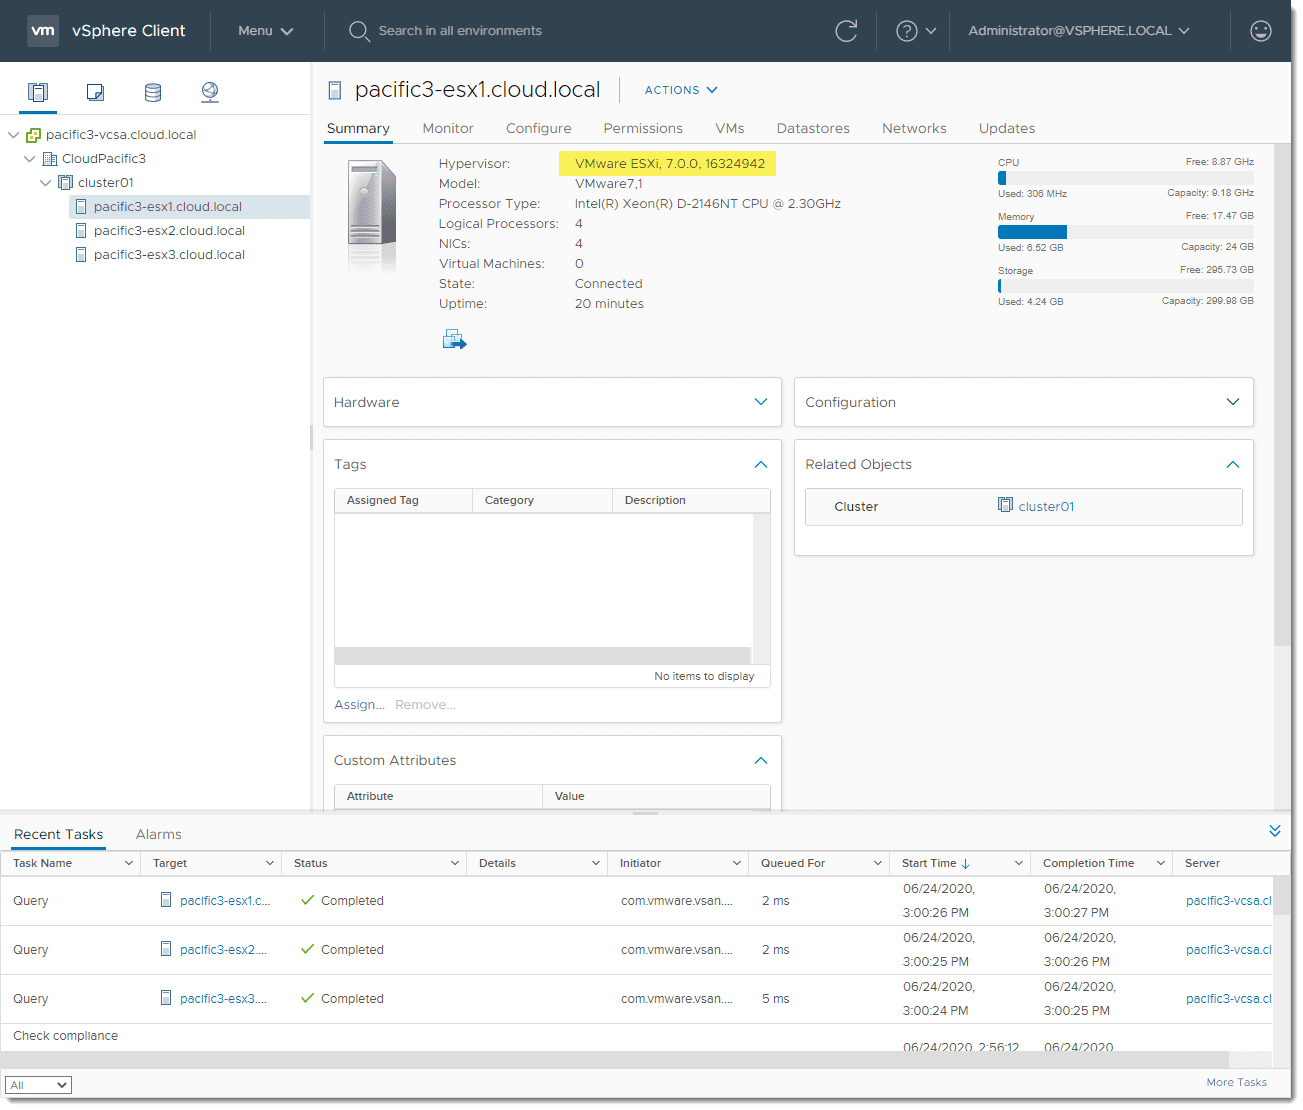The image size is (1303, 1110).
Task: Open the ACTIONS dropdown menu
Action: (x=681, y=90)
